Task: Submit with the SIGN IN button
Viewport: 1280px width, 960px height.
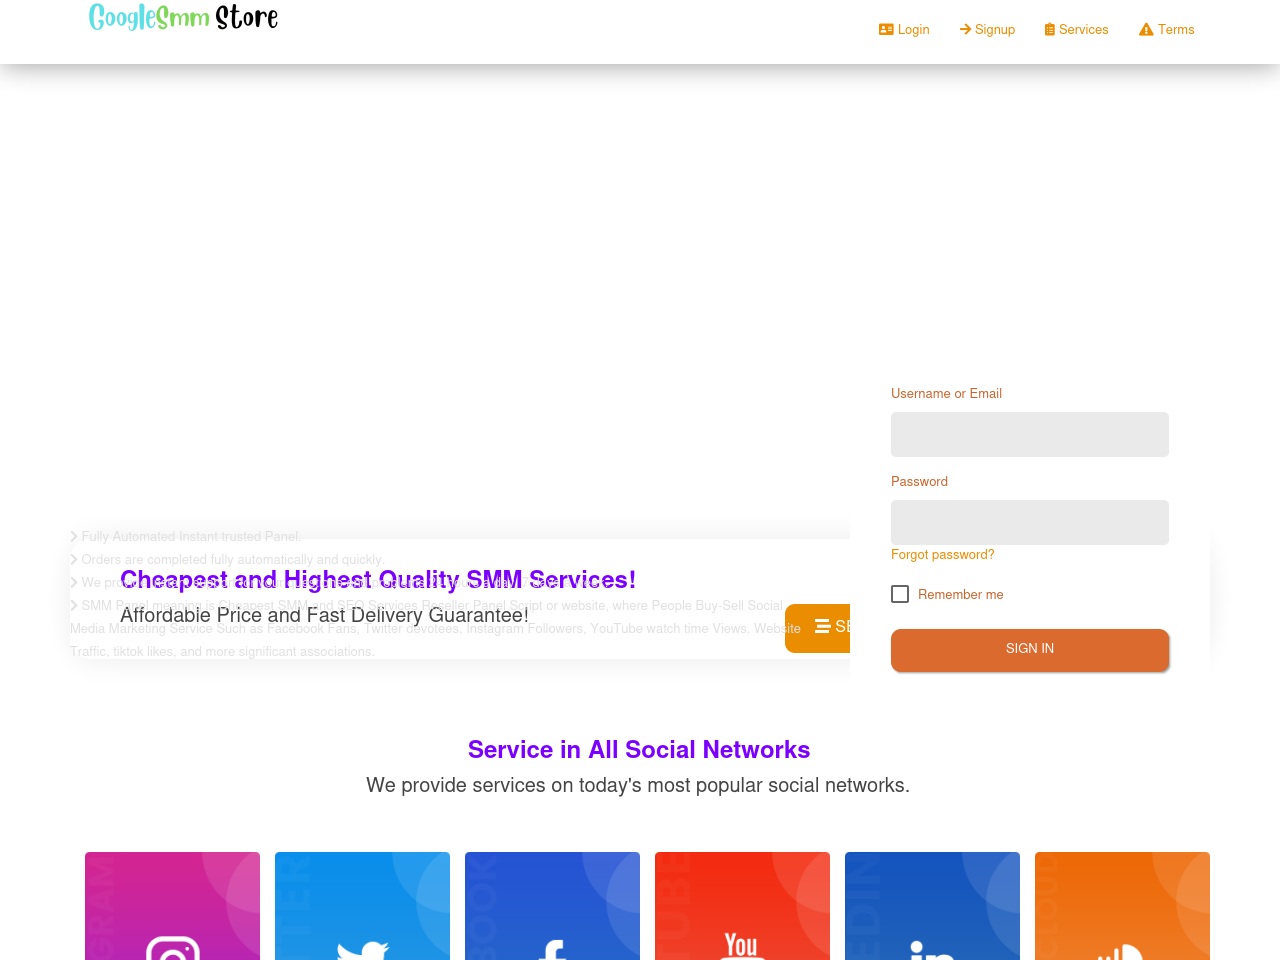Action: point(1030,649)
